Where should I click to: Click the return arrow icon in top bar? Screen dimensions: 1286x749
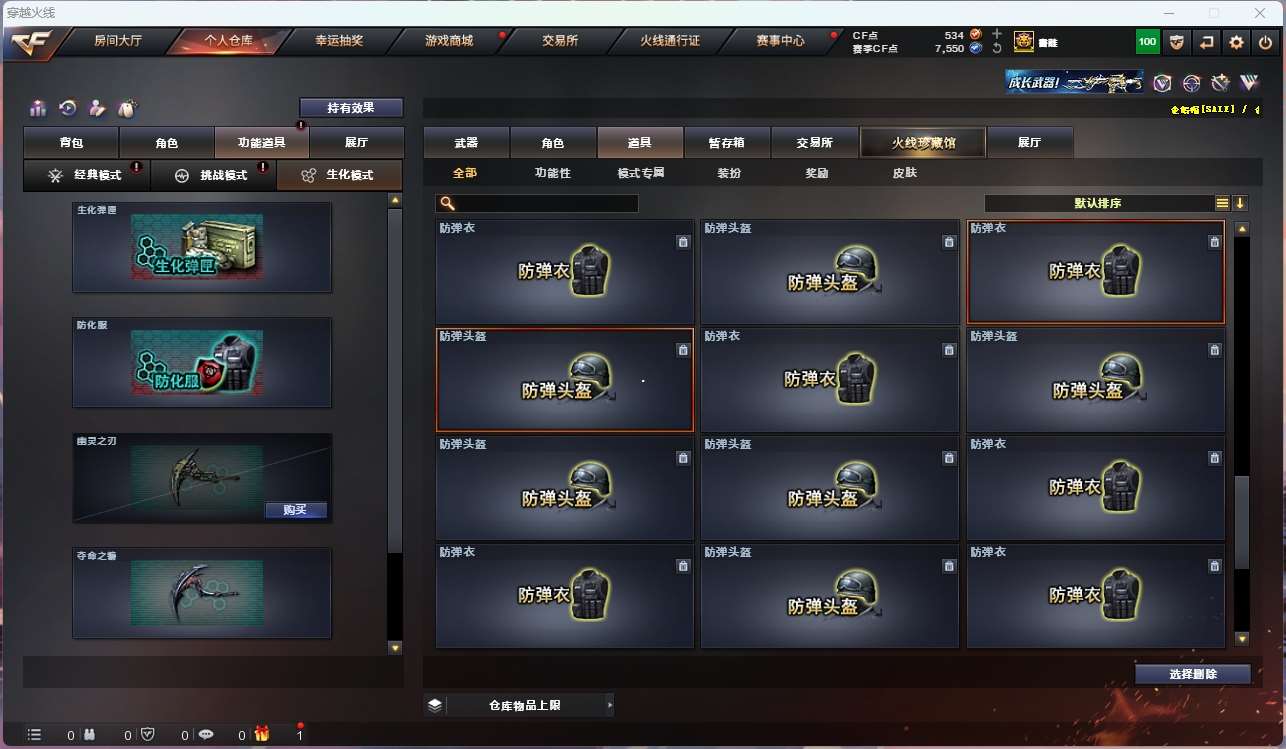(x=1207, y=42)
